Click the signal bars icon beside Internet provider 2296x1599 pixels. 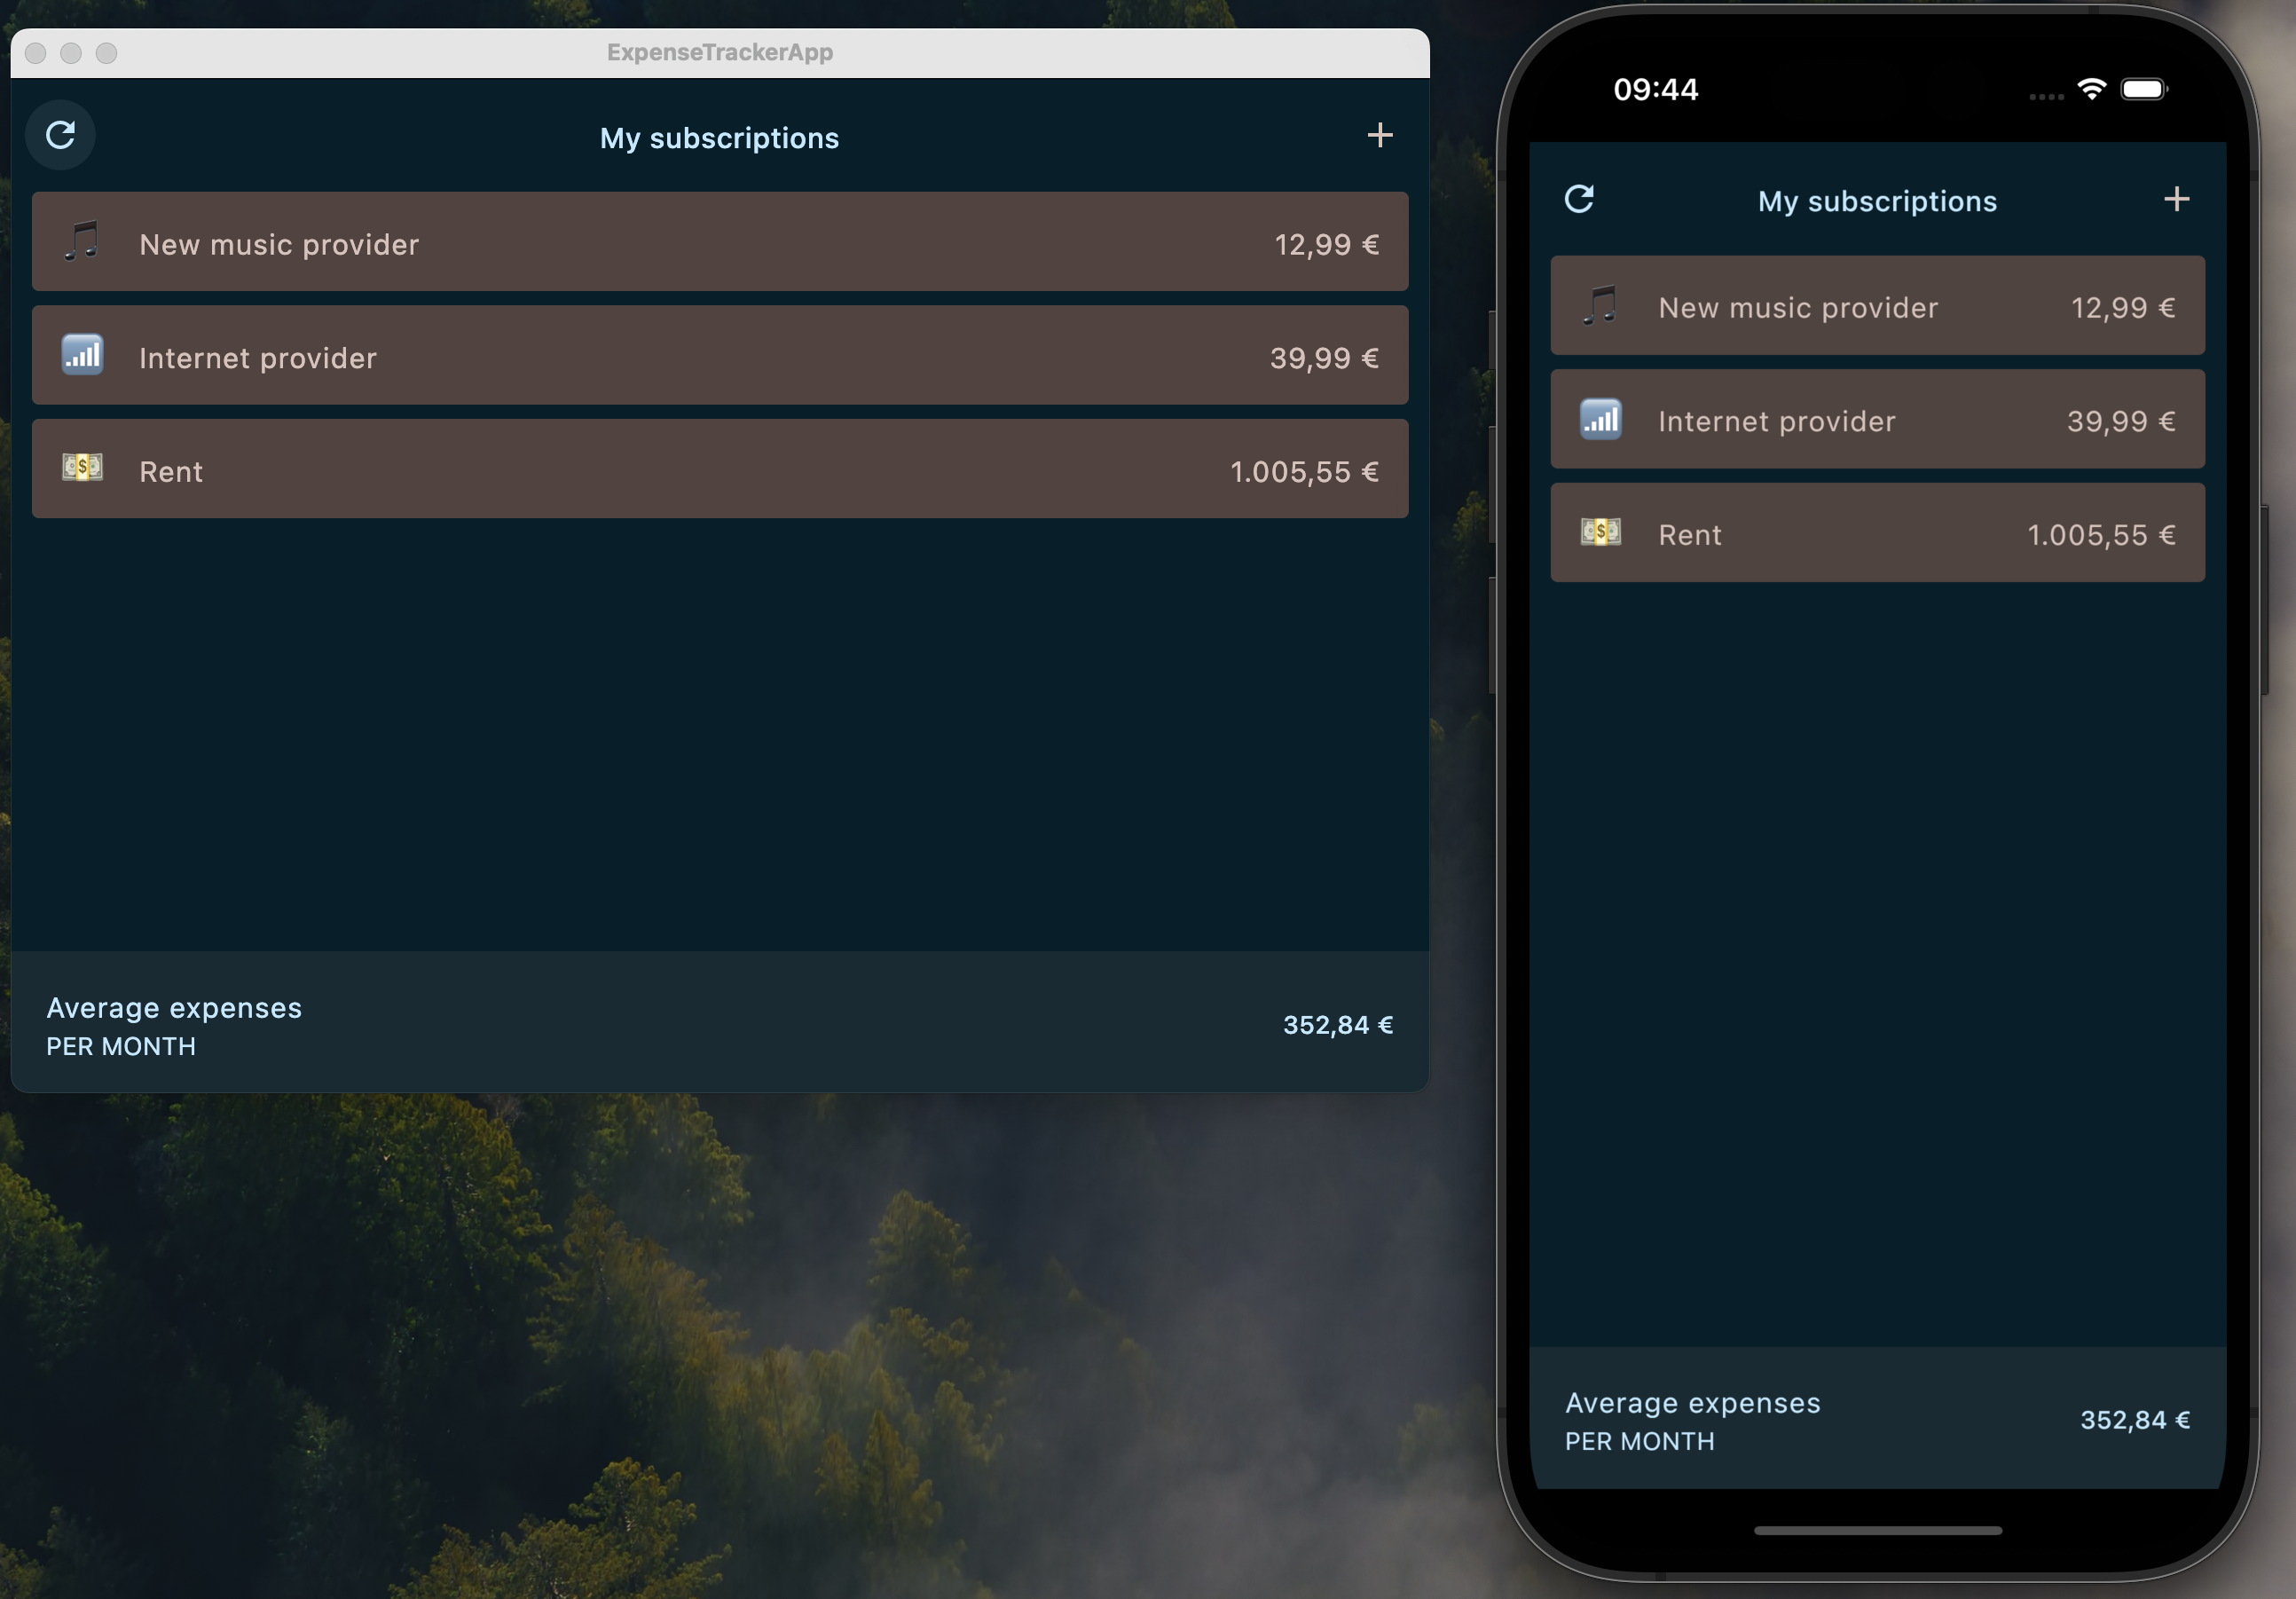[82, 355]
